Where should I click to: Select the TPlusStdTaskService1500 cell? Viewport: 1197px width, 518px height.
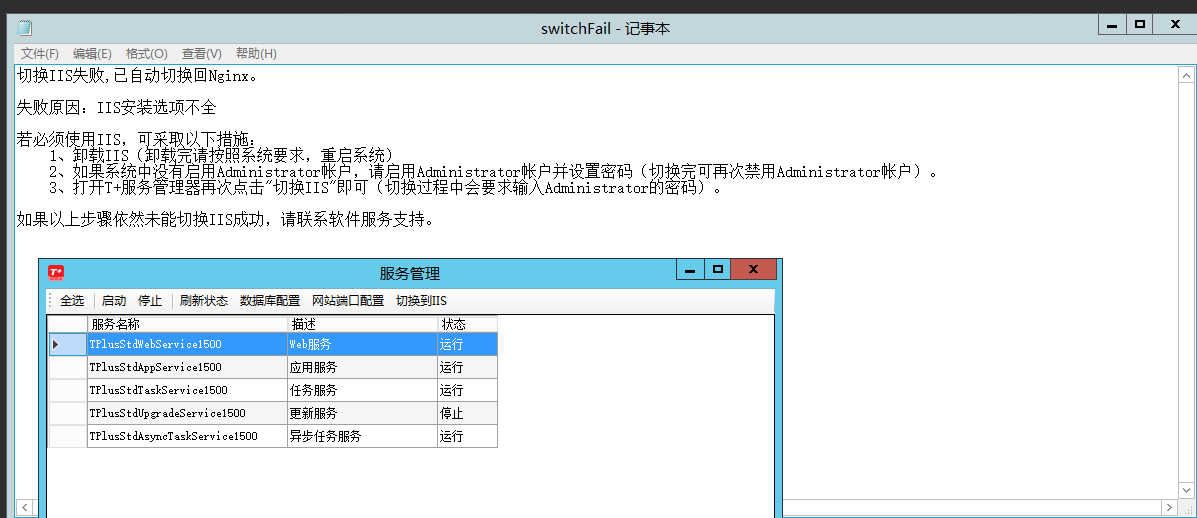188,390
